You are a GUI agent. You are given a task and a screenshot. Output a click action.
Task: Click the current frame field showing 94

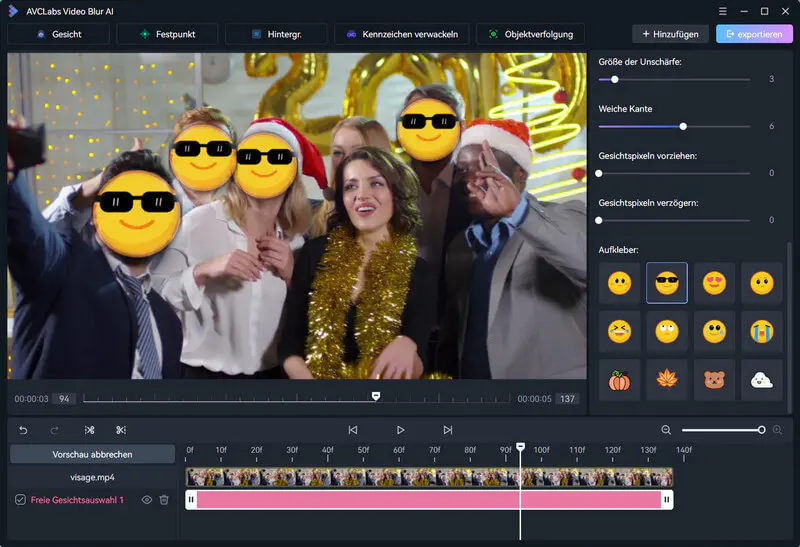[64, 399]
